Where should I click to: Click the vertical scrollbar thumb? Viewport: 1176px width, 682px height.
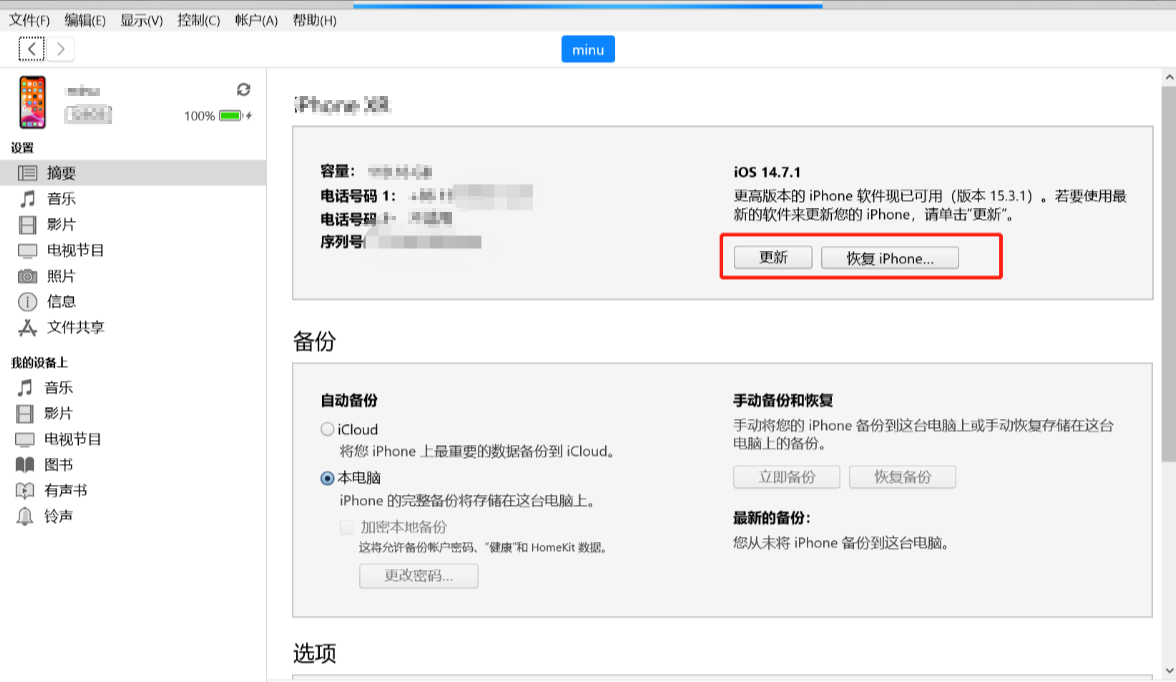(1168, 273)
